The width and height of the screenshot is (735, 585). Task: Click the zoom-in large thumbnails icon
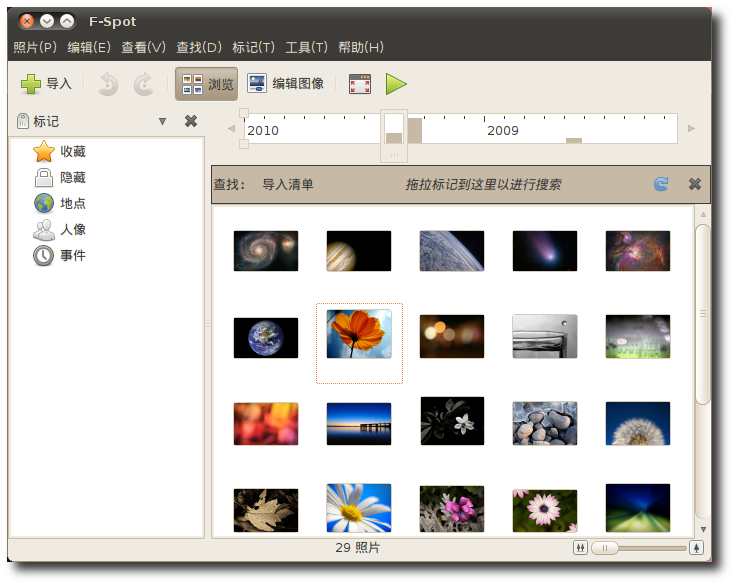(696, 548)
